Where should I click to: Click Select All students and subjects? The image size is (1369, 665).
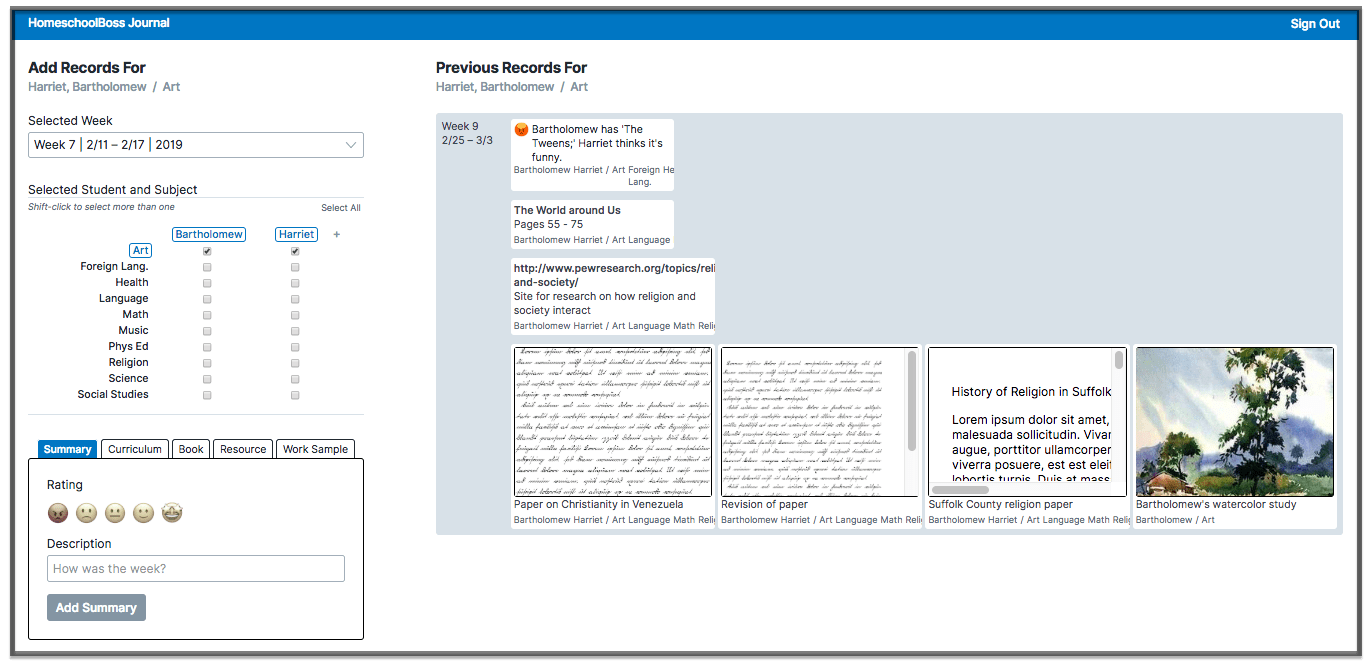pos(340,208)
